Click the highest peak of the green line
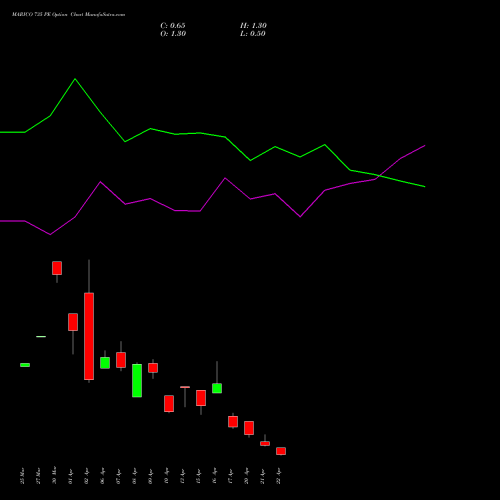Screen dimensions: 500x500 75,79
